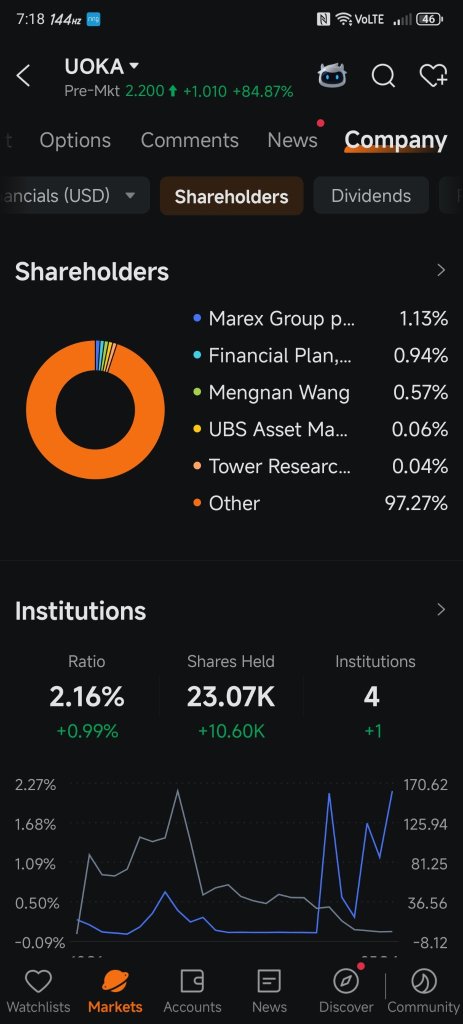Open Discover compass icon
Image resolution: width=463 pixels, height=1024 pixels.
click(x=346, y=991)
